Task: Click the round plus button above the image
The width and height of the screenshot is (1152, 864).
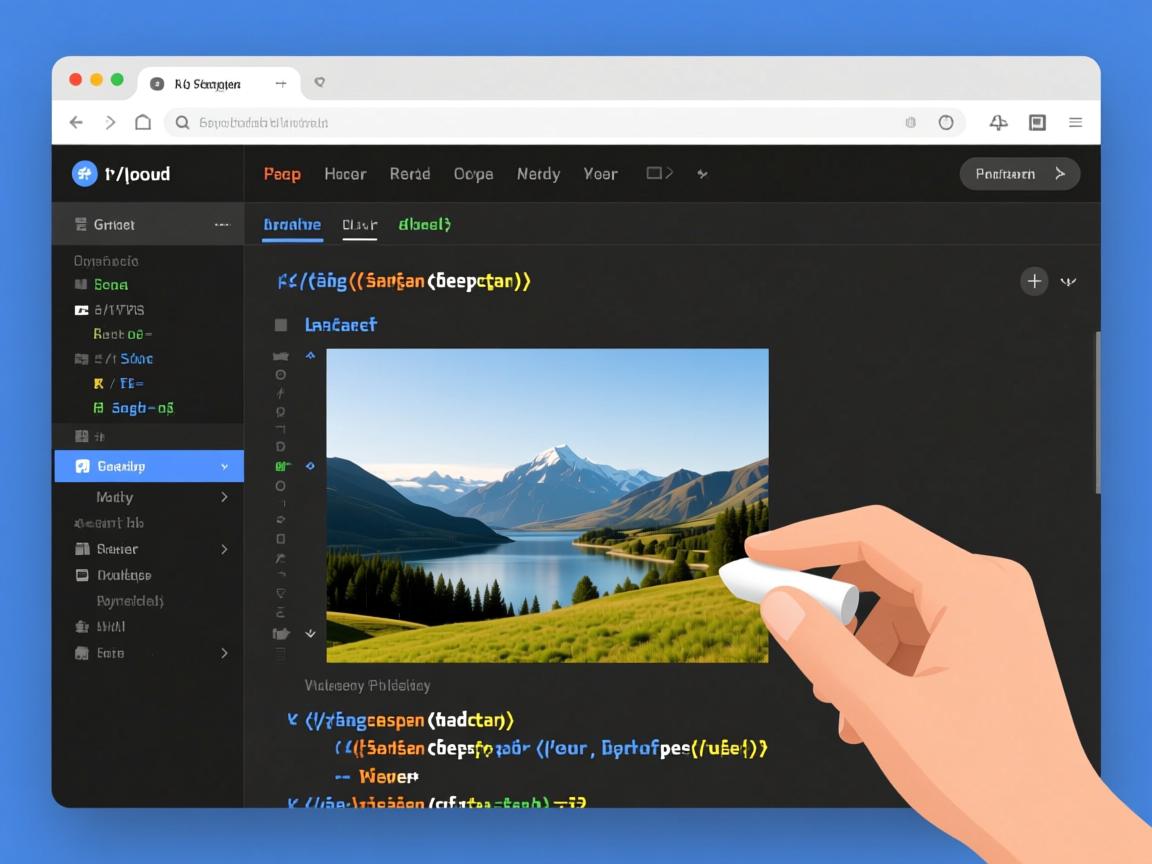Action: tap(1034, 281)
